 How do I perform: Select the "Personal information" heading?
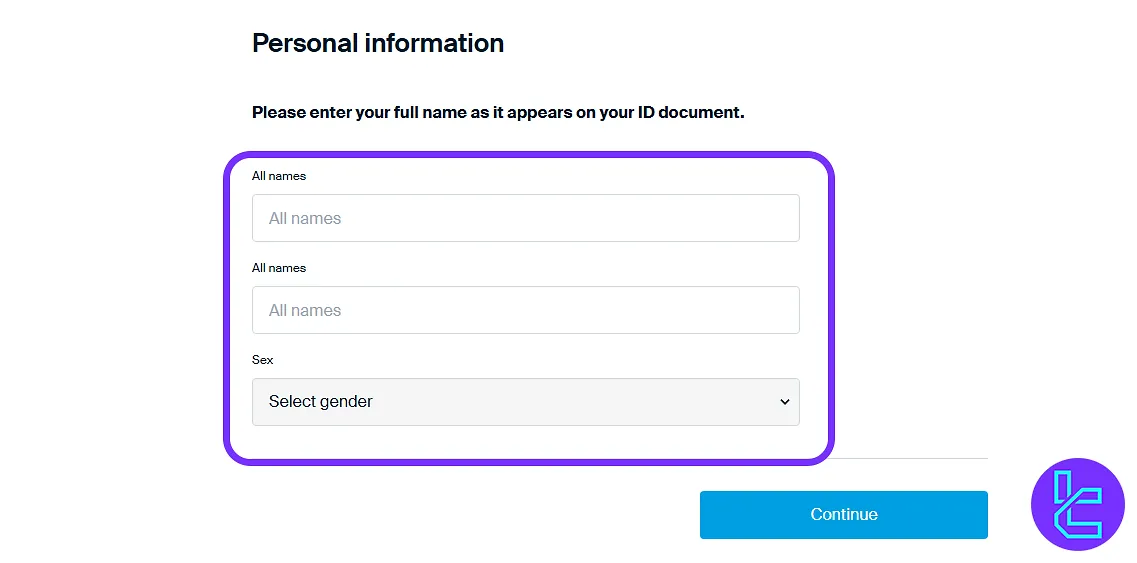coord(378,43)
